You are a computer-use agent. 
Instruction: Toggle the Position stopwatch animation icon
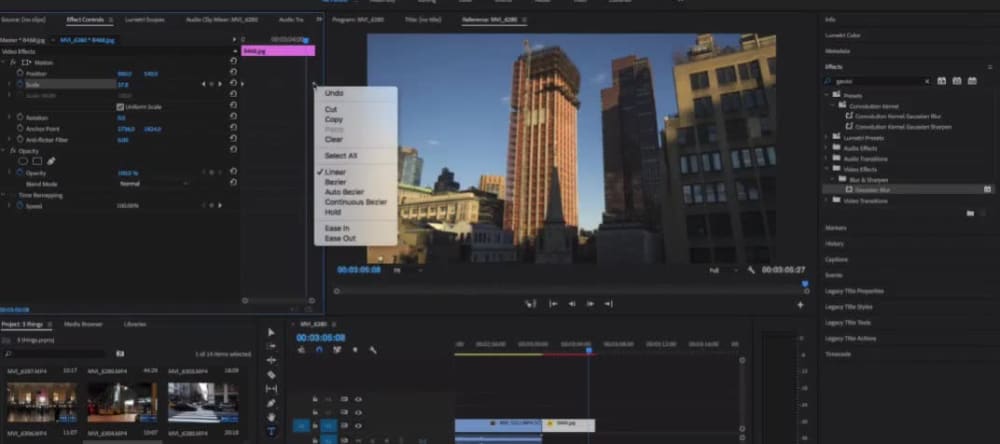pyautogui.click(x=20, y=73)
